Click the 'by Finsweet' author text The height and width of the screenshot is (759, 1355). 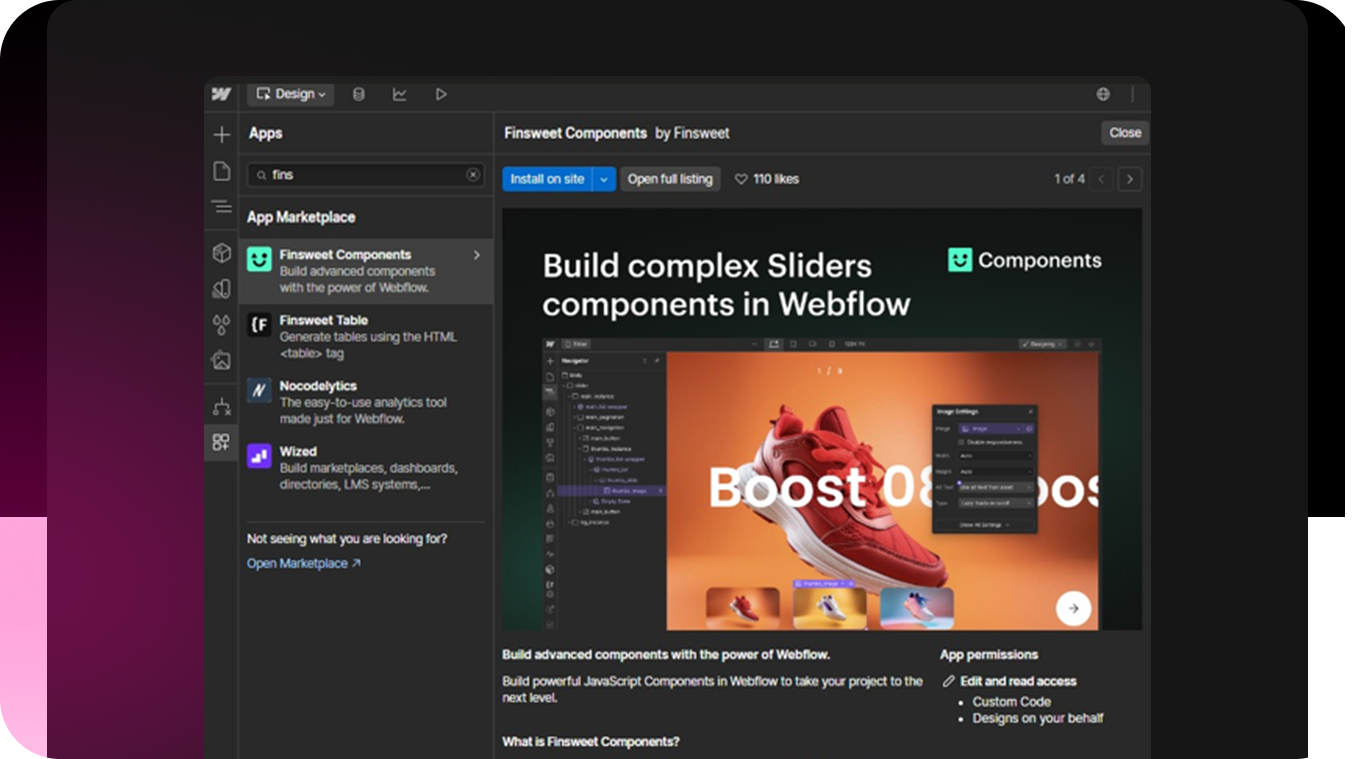point(692,133)
